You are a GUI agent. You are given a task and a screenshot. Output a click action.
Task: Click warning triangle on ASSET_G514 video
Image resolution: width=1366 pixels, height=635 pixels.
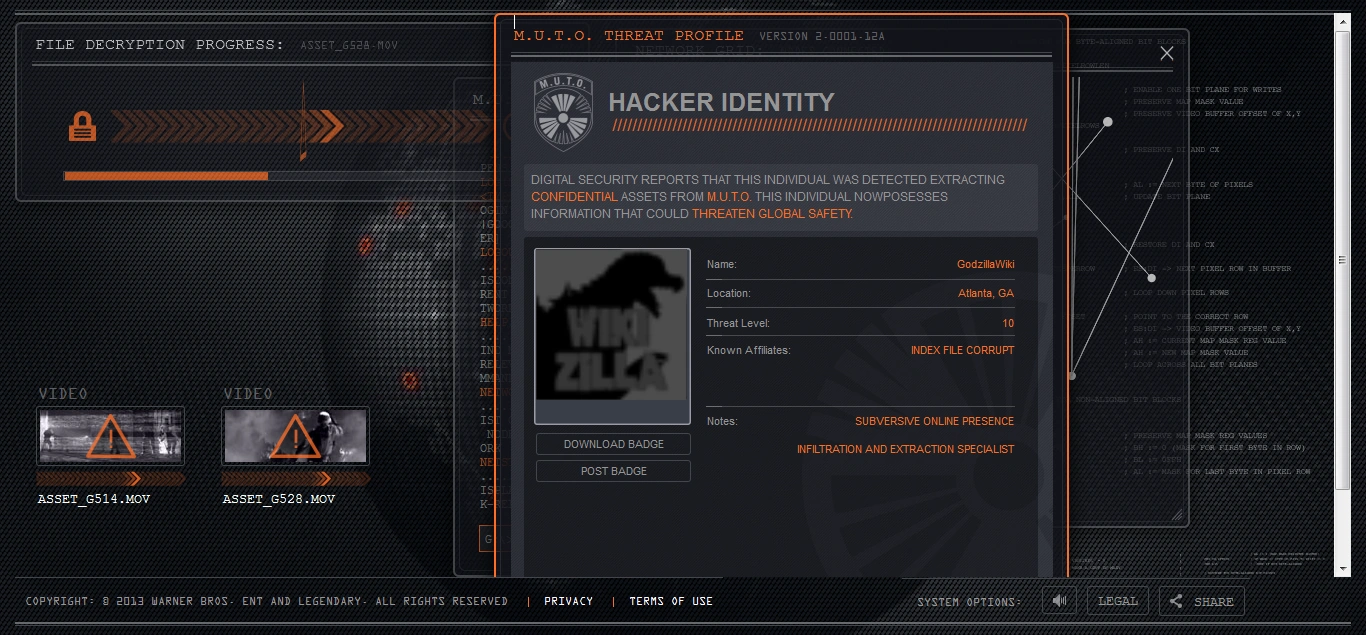[x=110, y=436]
